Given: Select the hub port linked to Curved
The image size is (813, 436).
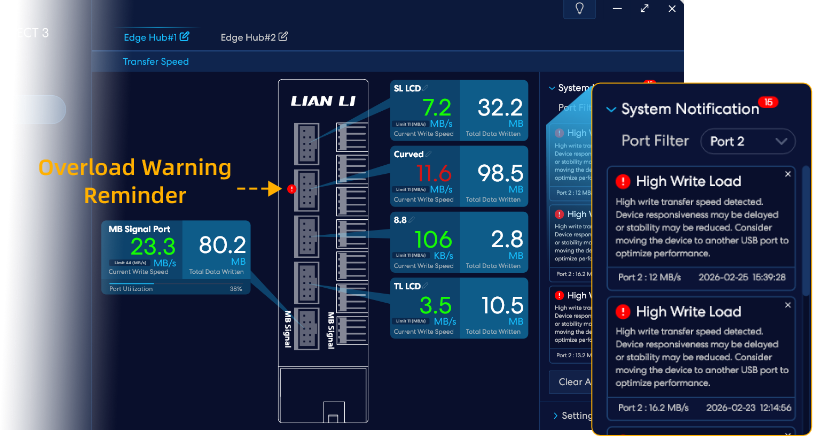Looking at the screenshot, I should [306, 190].
